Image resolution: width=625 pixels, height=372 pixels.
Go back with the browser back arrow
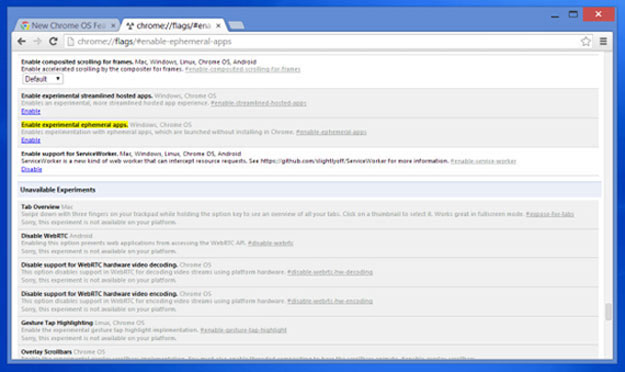click(22, 41)
